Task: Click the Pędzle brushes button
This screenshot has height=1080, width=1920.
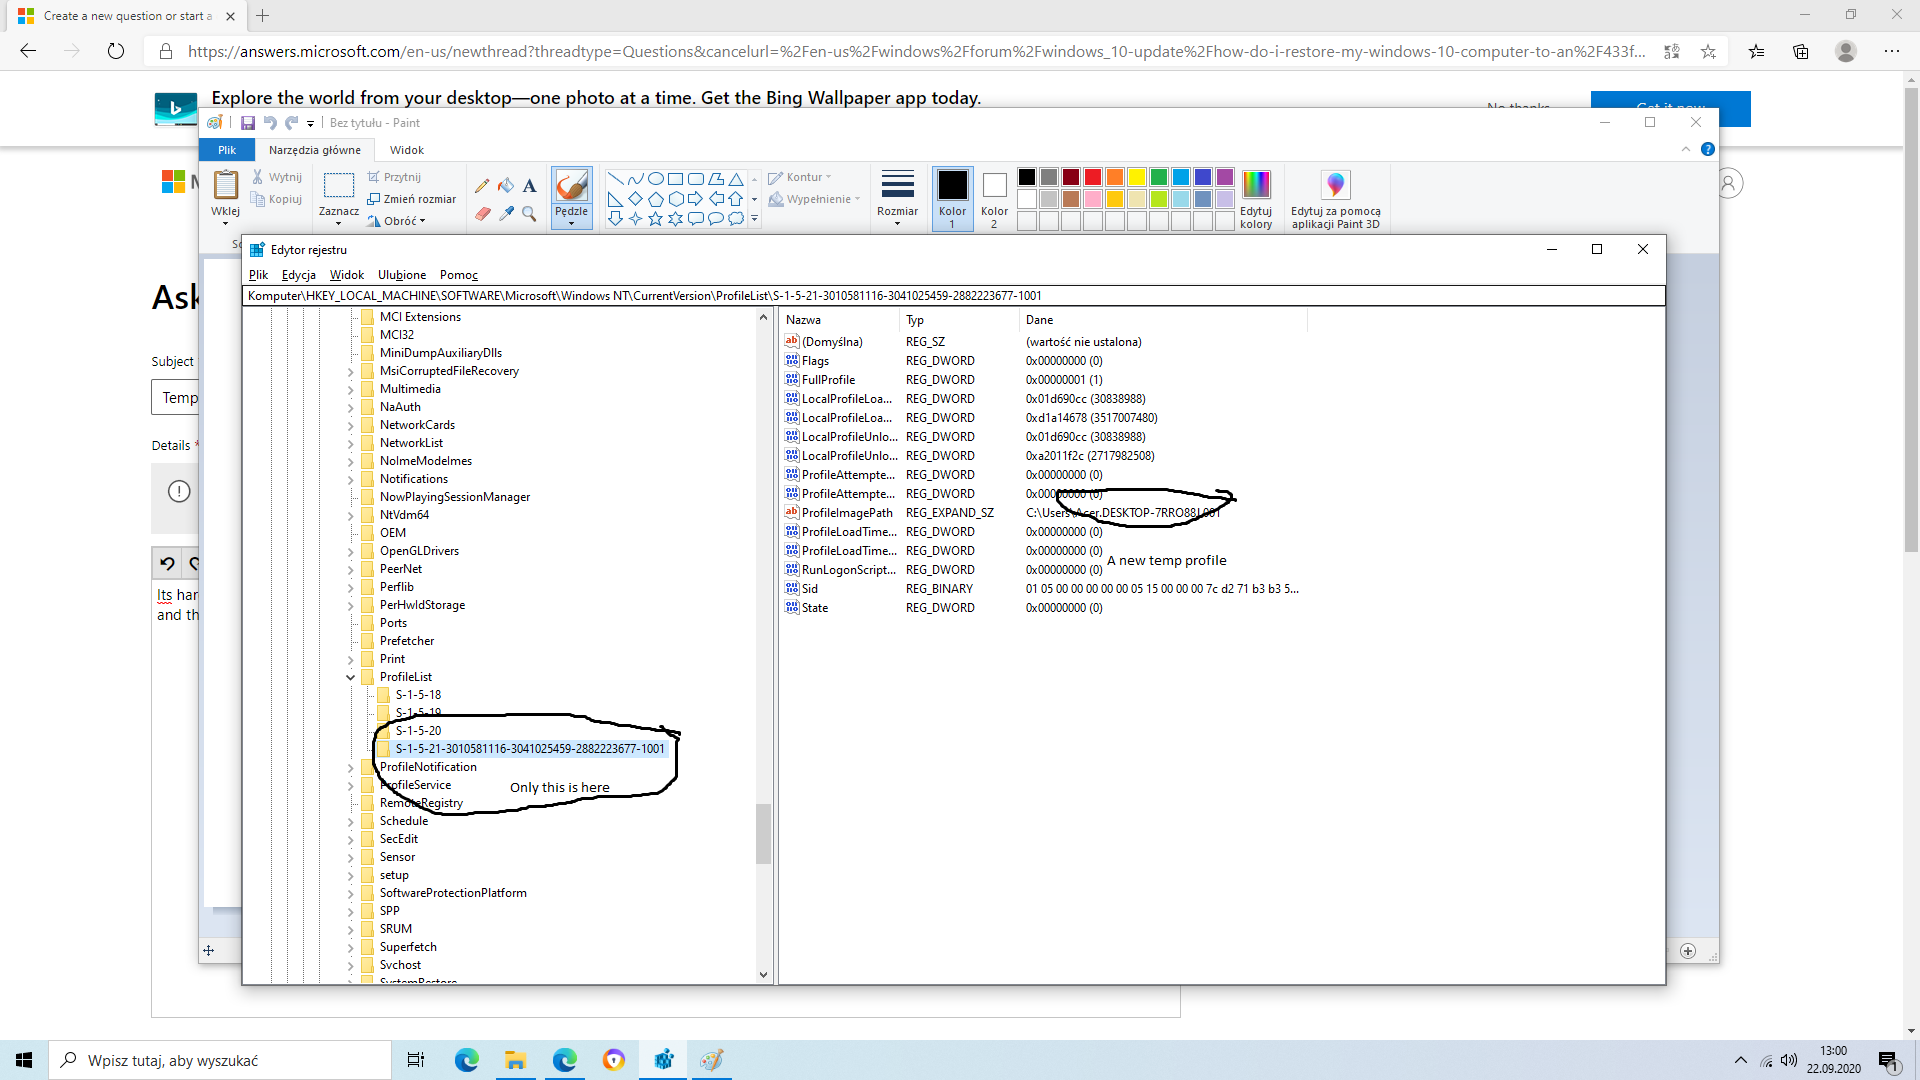Action: click(x=572, y=197)
